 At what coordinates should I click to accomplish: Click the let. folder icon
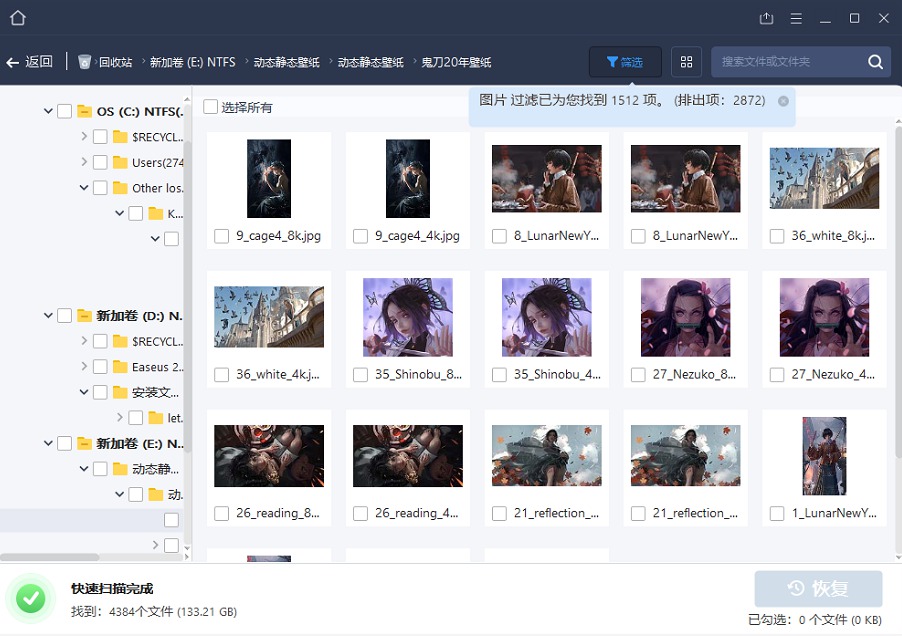coord(156,417)
